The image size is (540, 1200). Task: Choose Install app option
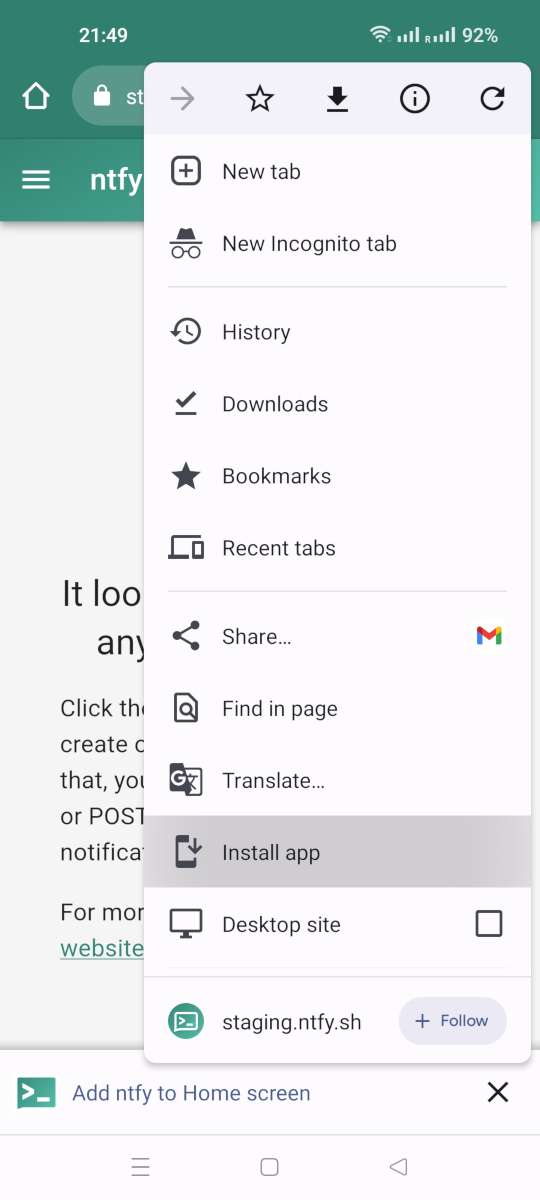(x=337, y=852)
